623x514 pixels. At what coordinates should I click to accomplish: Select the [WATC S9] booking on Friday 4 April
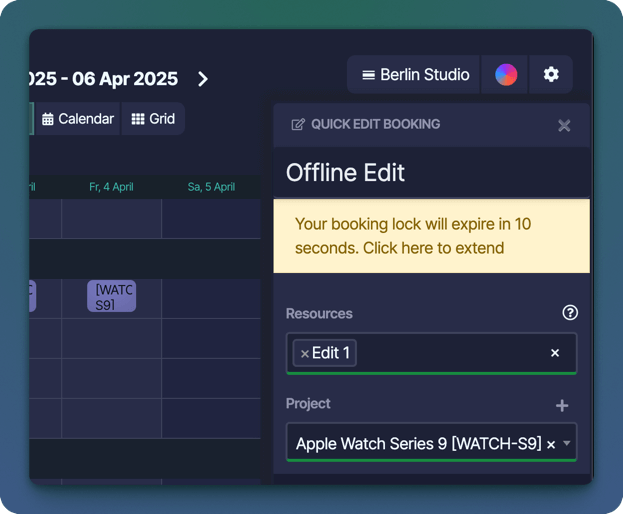coord(112,296)
